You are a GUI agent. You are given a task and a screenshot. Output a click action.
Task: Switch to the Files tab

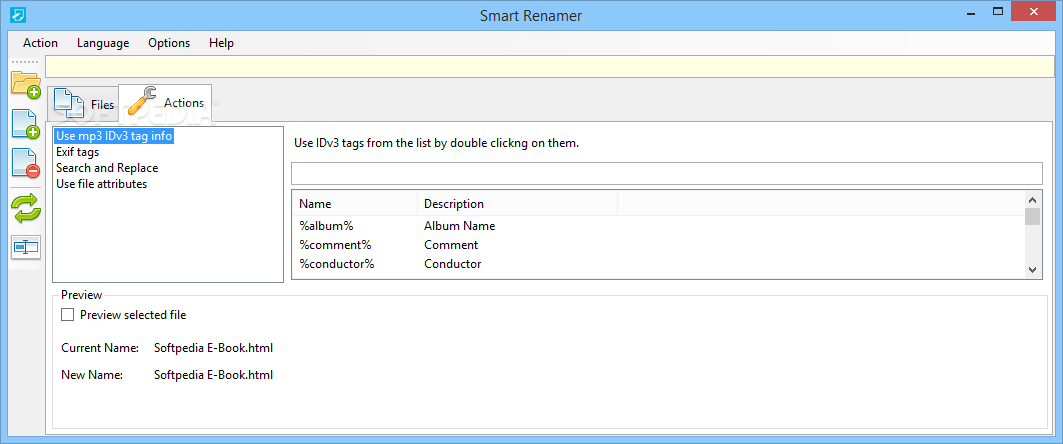click(x=84, y=104)
